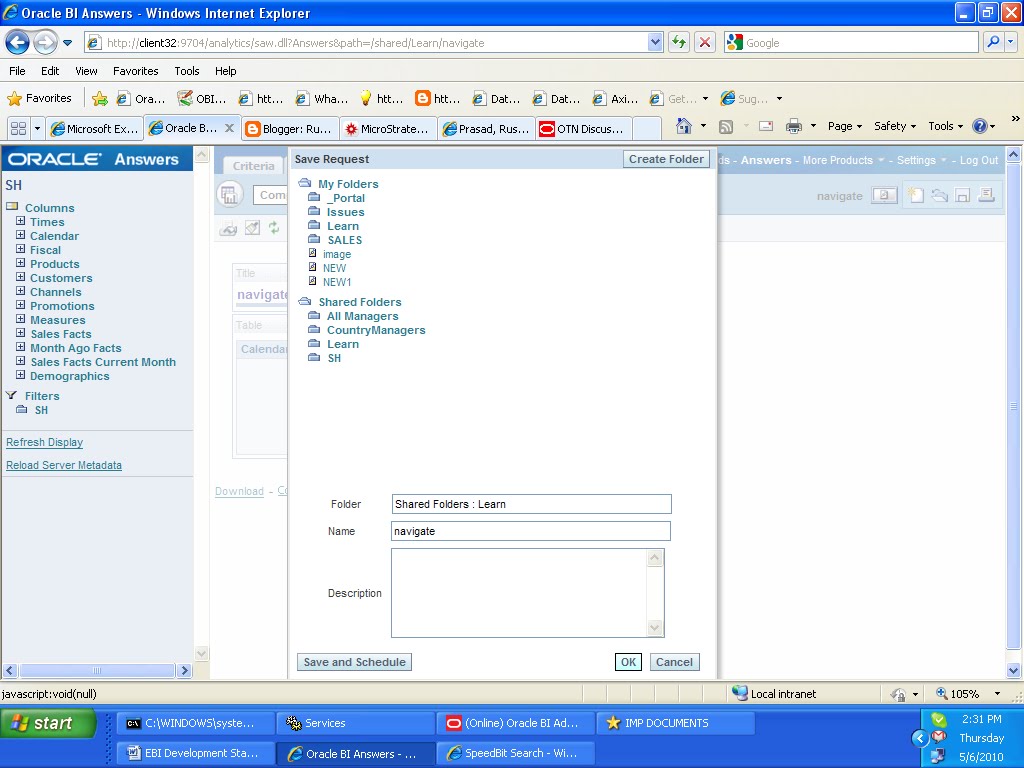The image size is (1024, 768).
Task: Click the Columns folder icon in sidebar
Action: pos(12,207)
